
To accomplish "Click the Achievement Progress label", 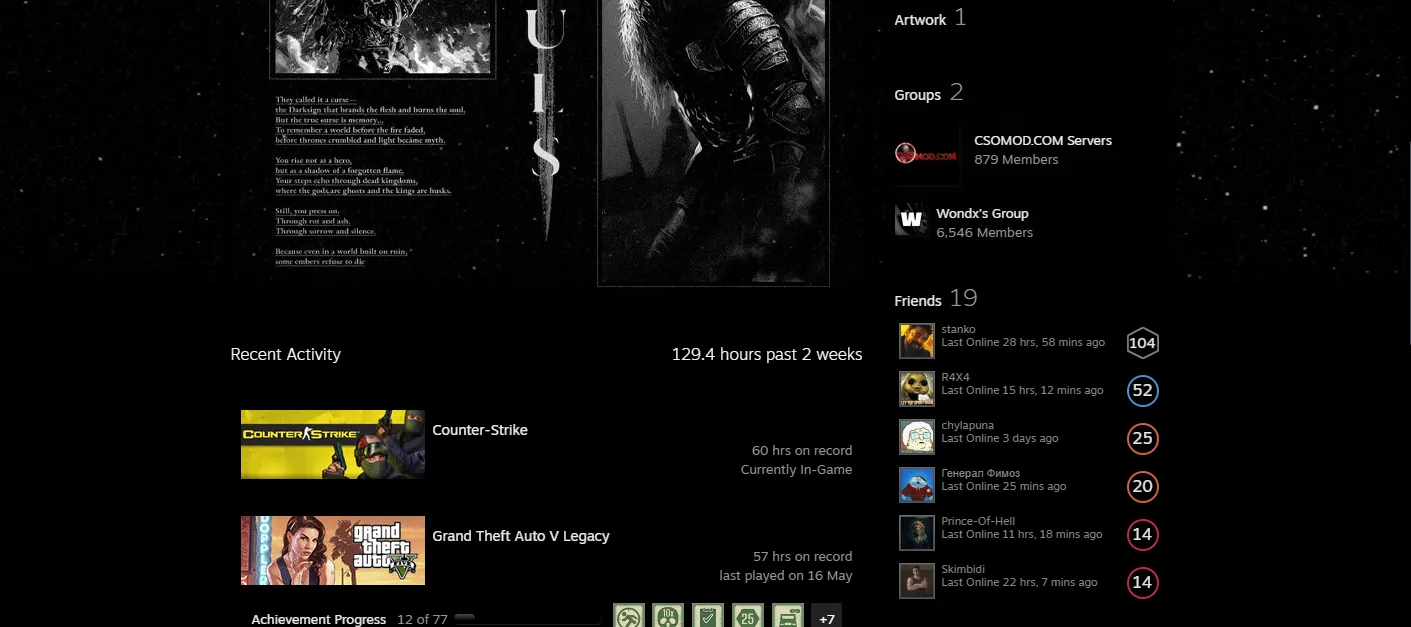I will 318,619.
